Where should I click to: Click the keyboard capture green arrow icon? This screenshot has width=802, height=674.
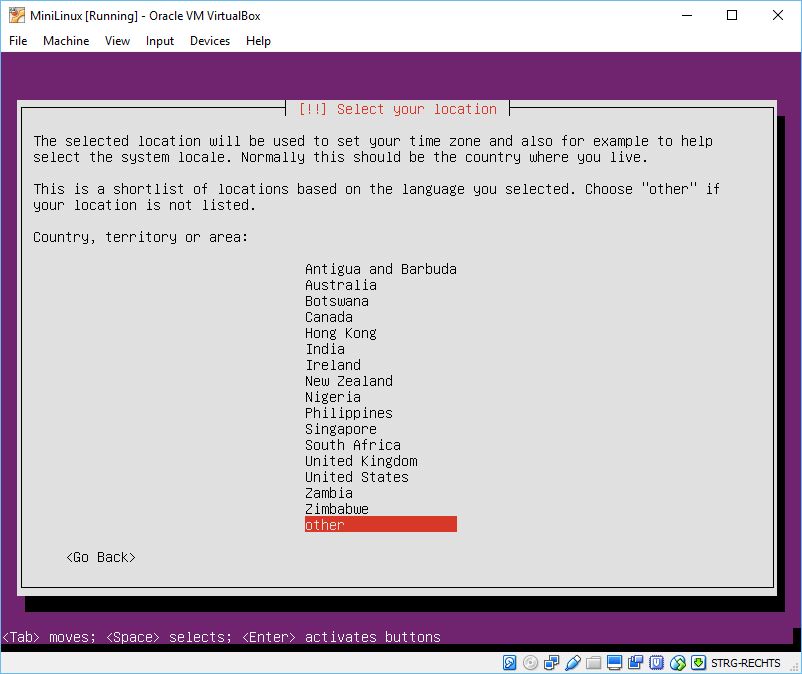[x=699, y=662]
